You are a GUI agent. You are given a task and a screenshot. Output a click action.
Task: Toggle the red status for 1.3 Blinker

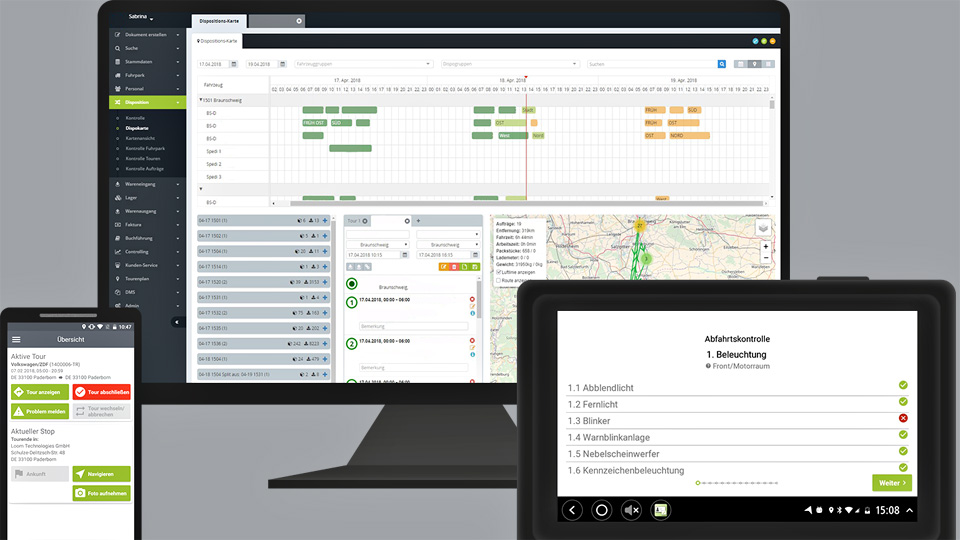(903, 418)
